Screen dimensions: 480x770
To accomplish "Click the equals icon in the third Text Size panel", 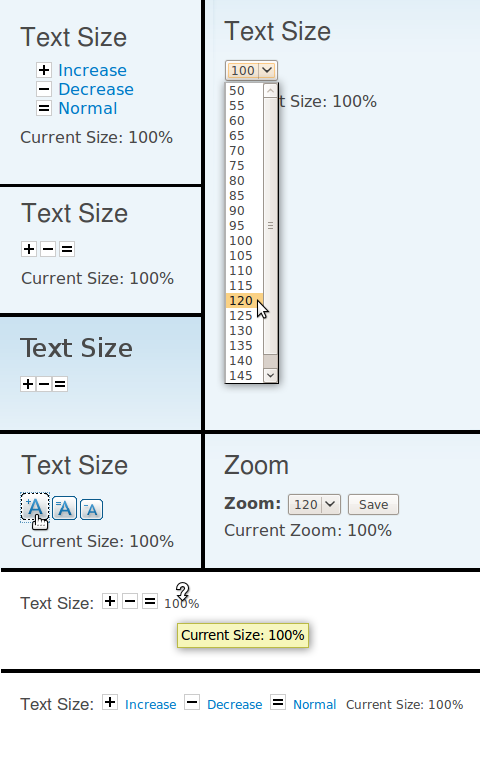I will (60, 384).
